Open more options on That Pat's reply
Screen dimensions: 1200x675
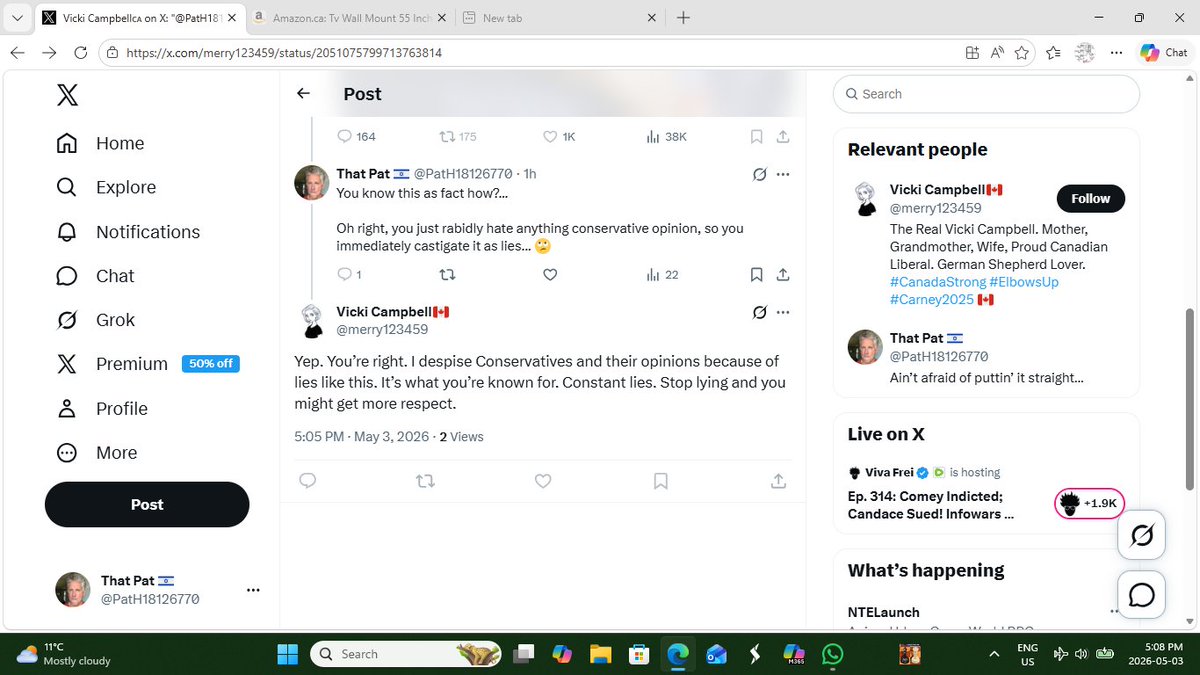pyautogui.click(x=783, y=174)
